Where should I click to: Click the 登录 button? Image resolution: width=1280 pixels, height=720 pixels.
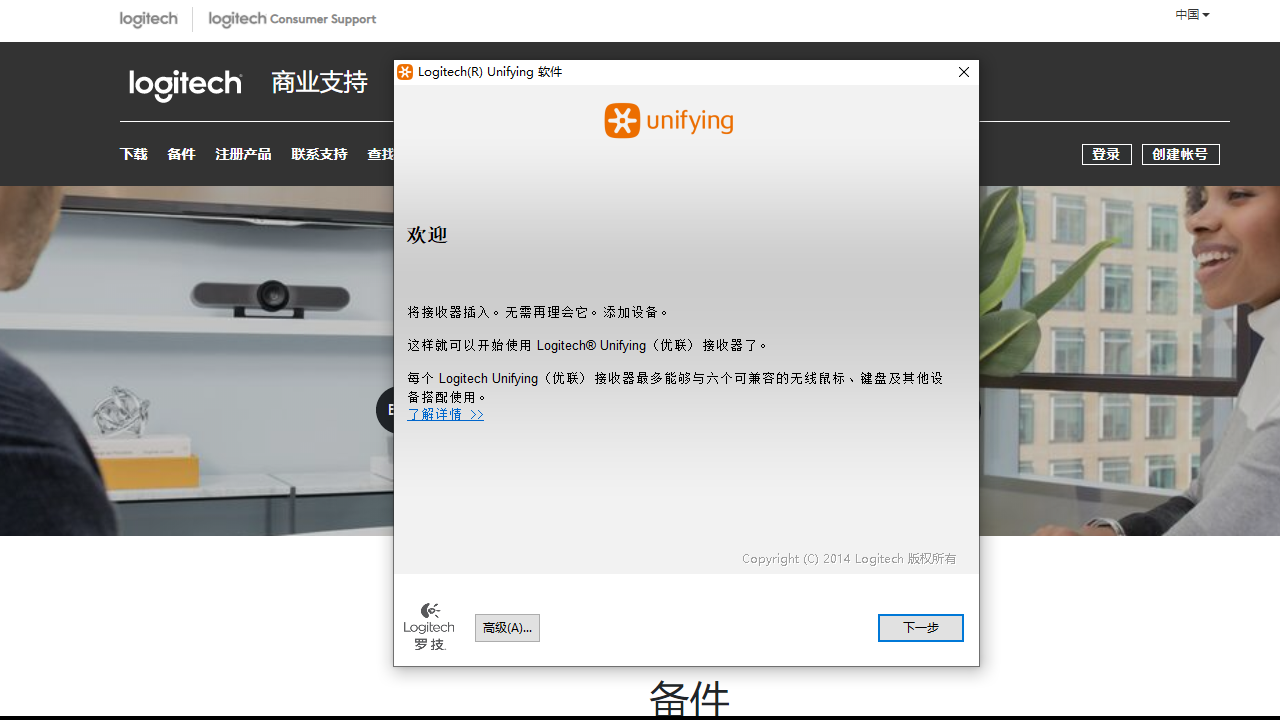coord(1106,154)
